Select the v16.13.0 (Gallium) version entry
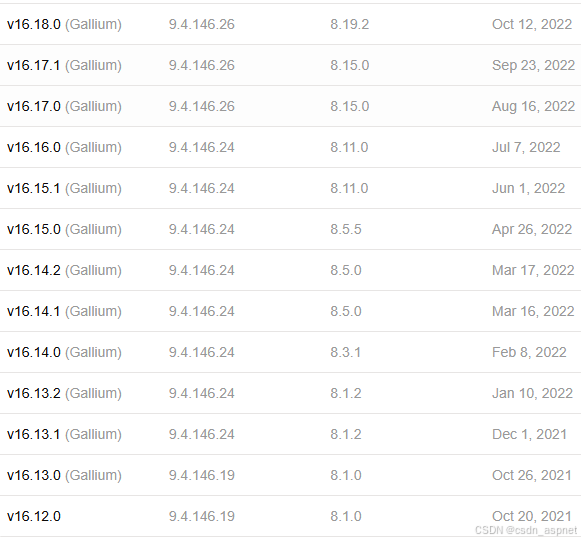 tap(64, 476)
